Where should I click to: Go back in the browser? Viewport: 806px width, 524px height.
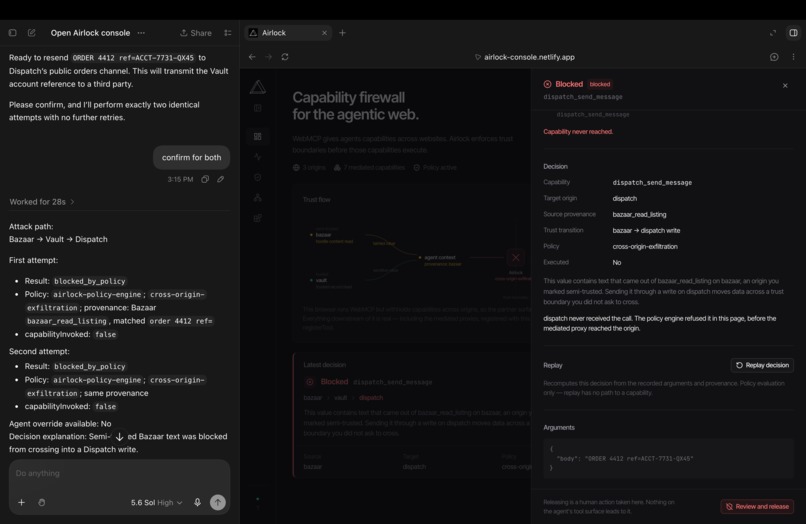pyautogui.click(x=252, y=57)
